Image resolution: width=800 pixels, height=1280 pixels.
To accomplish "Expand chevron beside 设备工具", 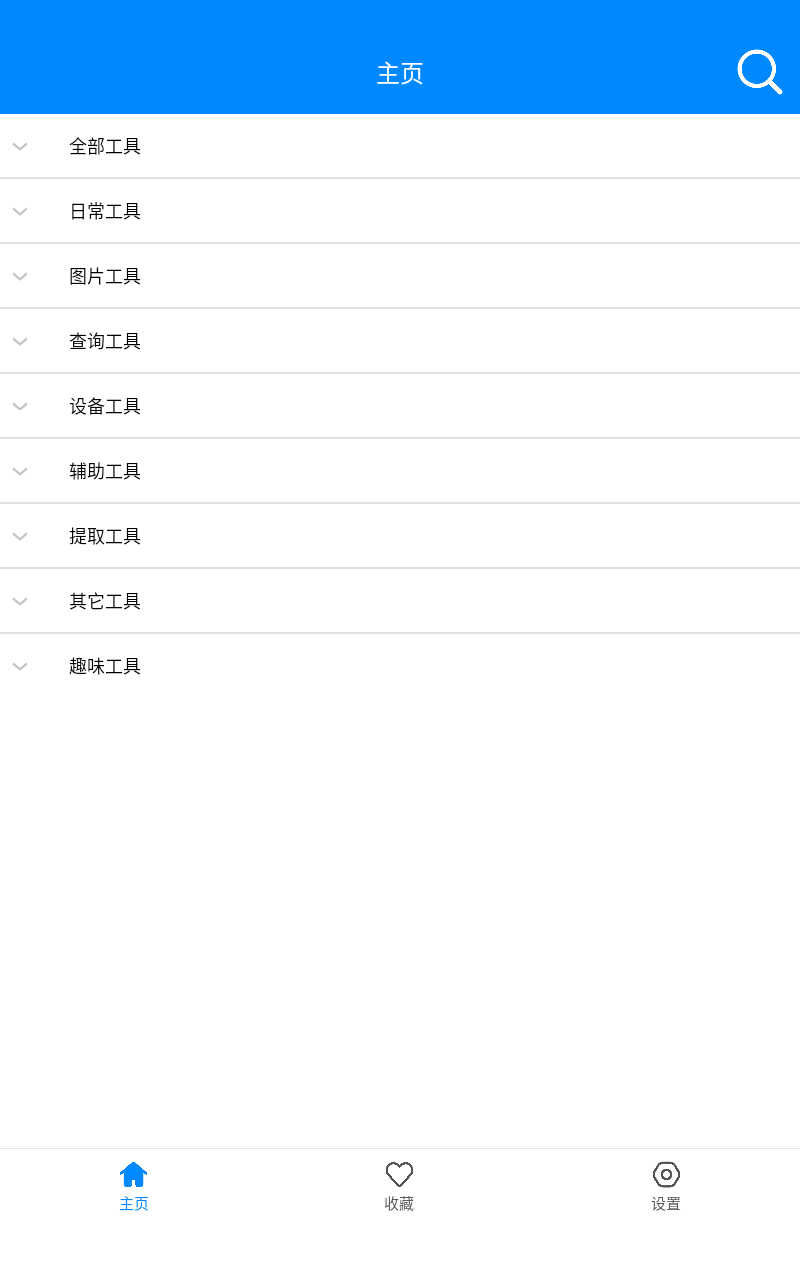I will click(x=20, y=407).
